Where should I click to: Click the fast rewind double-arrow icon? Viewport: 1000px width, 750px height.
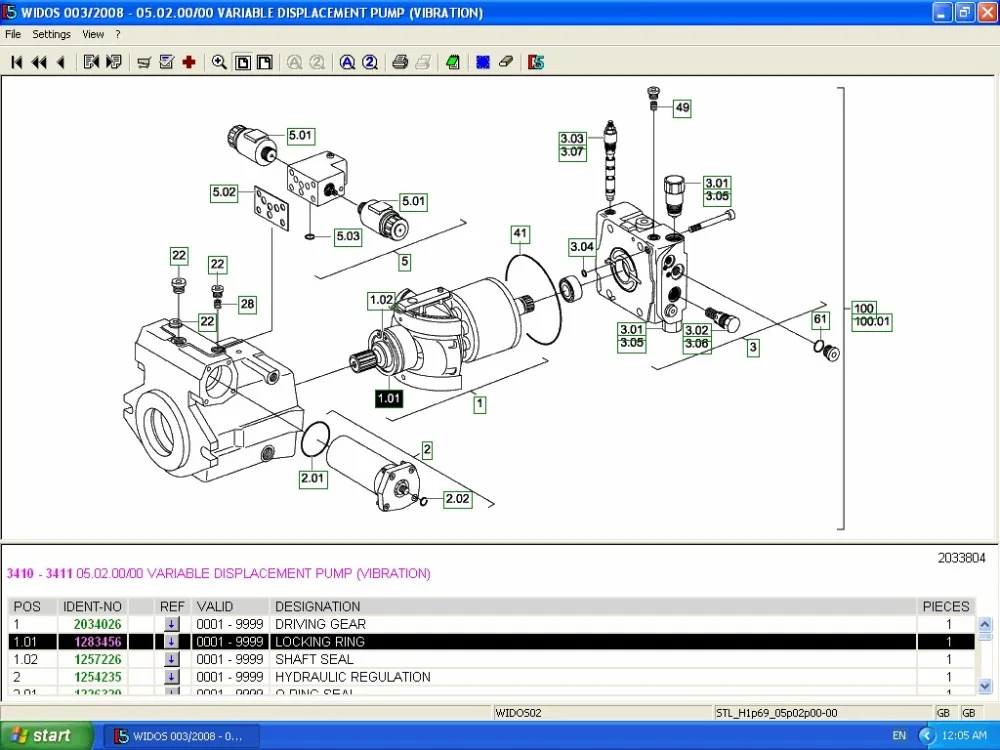point(39,62)
